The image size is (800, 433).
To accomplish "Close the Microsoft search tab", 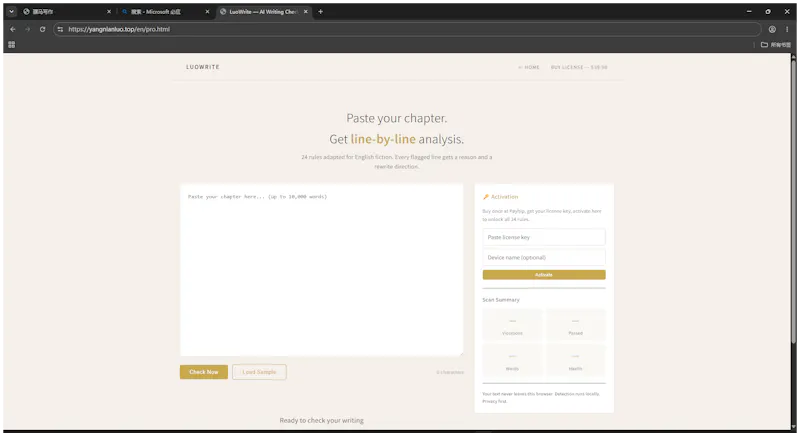I will [207, 12].
